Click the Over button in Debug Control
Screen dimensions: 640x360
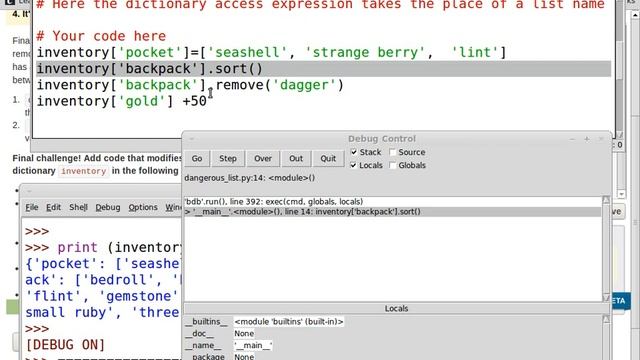[x=263, y=158]
